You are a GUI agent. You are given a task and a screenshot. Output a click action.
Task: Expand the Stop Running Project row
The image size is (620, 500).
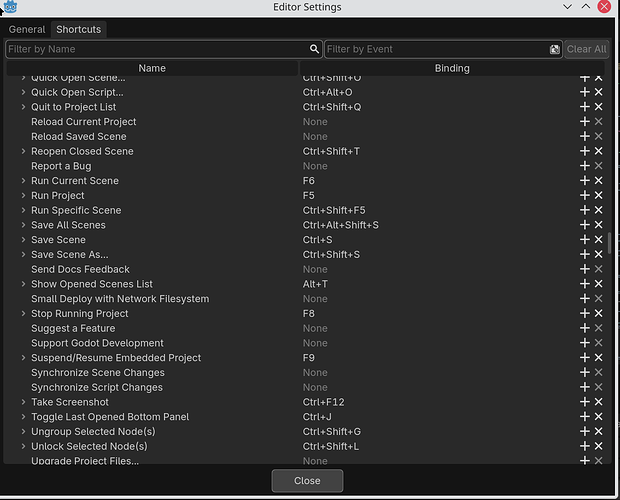tap(23, 313)
